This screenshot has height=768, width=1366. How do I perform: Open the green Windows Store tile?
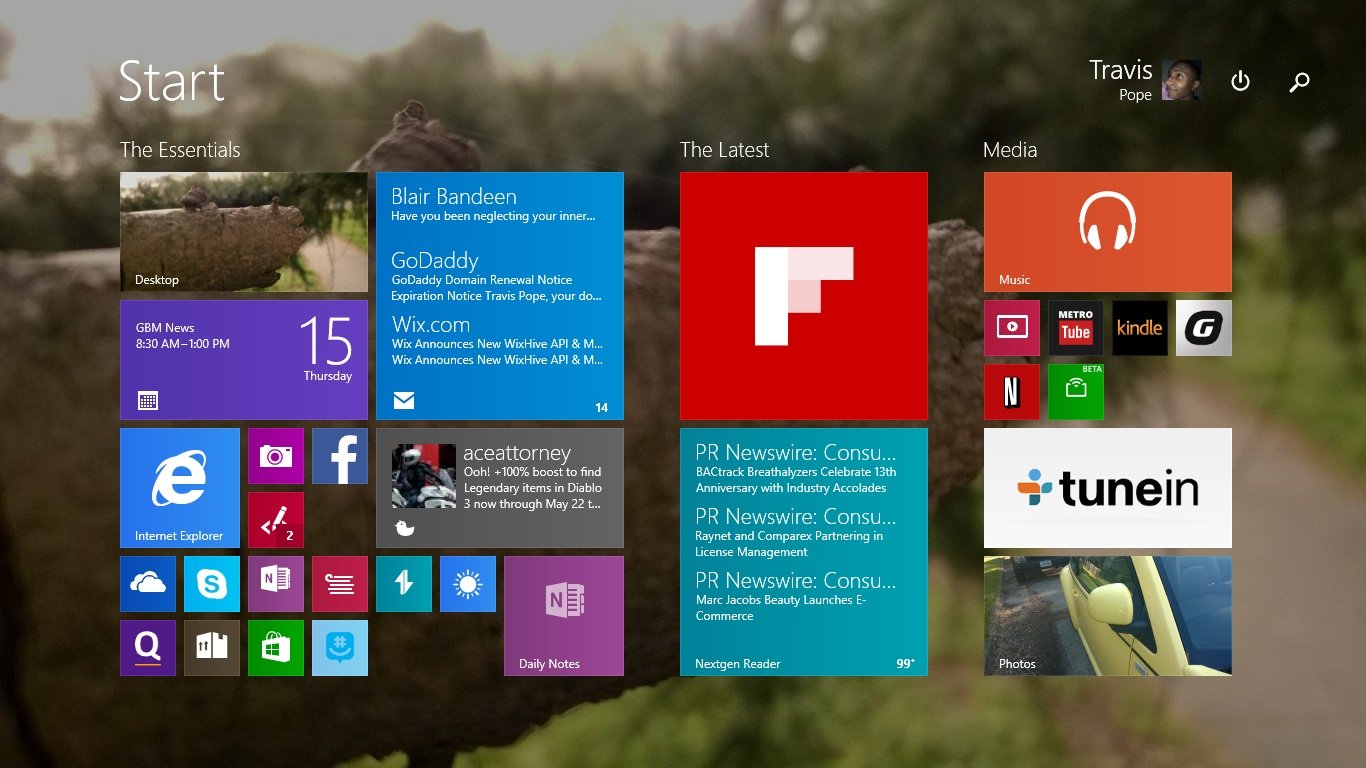276,648
